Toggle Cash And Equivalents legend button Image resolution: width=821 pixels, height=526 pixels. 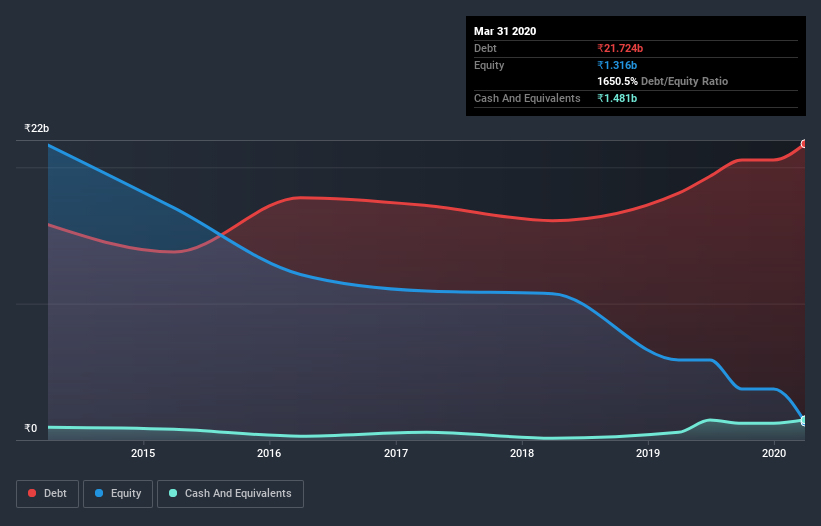point(230,494)
